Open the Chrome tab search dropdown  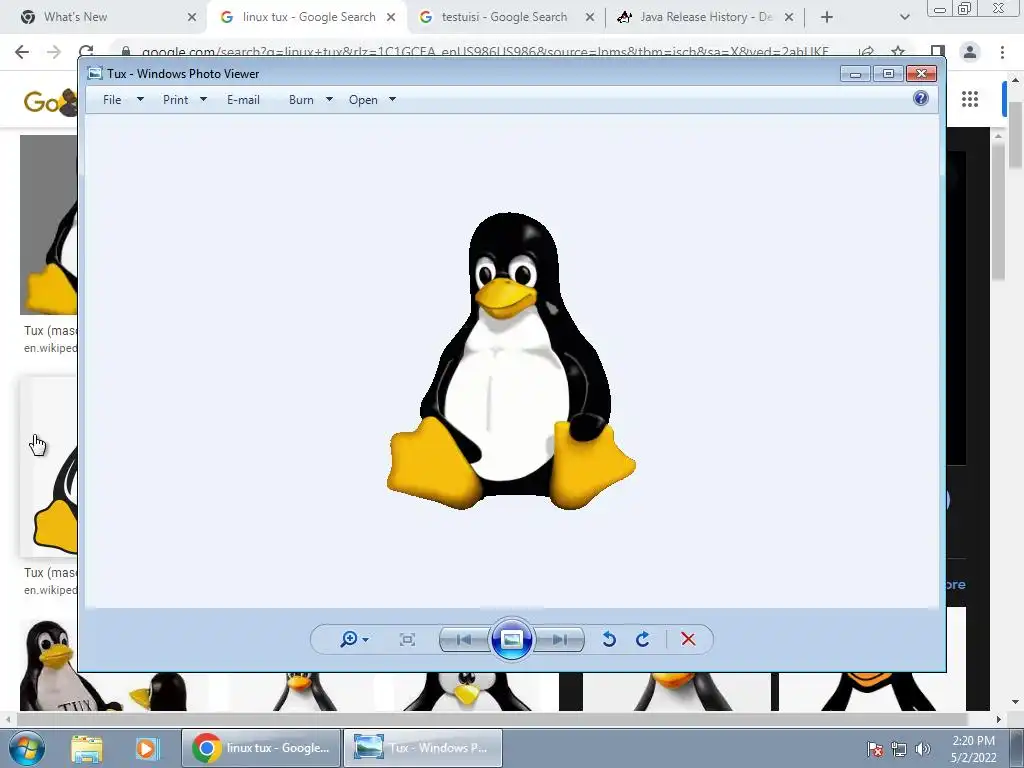point(904,18)
